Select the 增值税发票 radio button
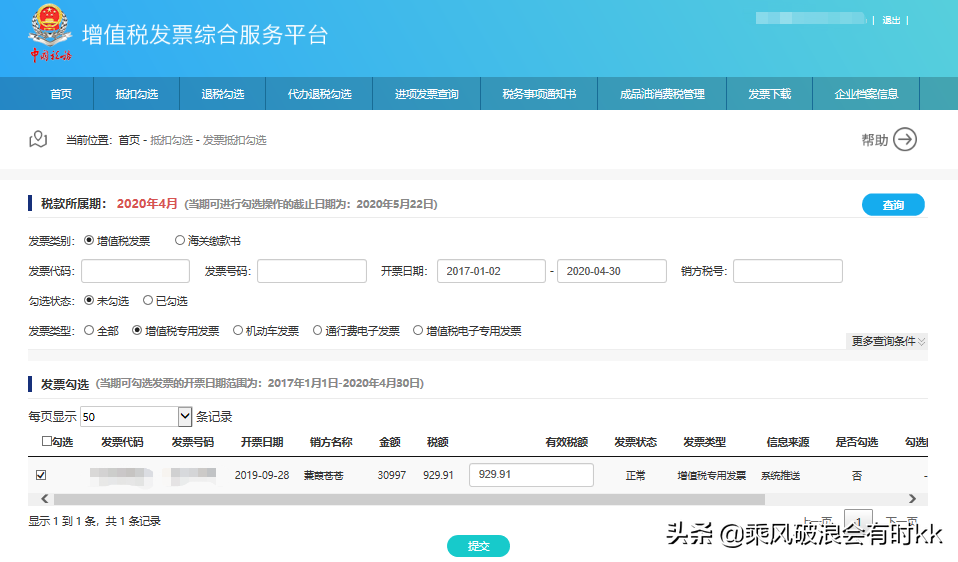Image resolution: width=958 pixels, height=562 pixels. 89,240
